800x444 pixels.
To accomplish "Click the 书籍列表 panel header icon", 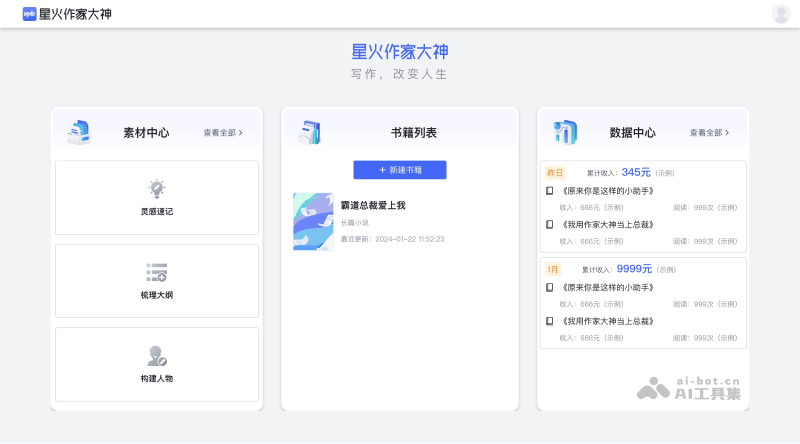I will (x=309, y=132).
